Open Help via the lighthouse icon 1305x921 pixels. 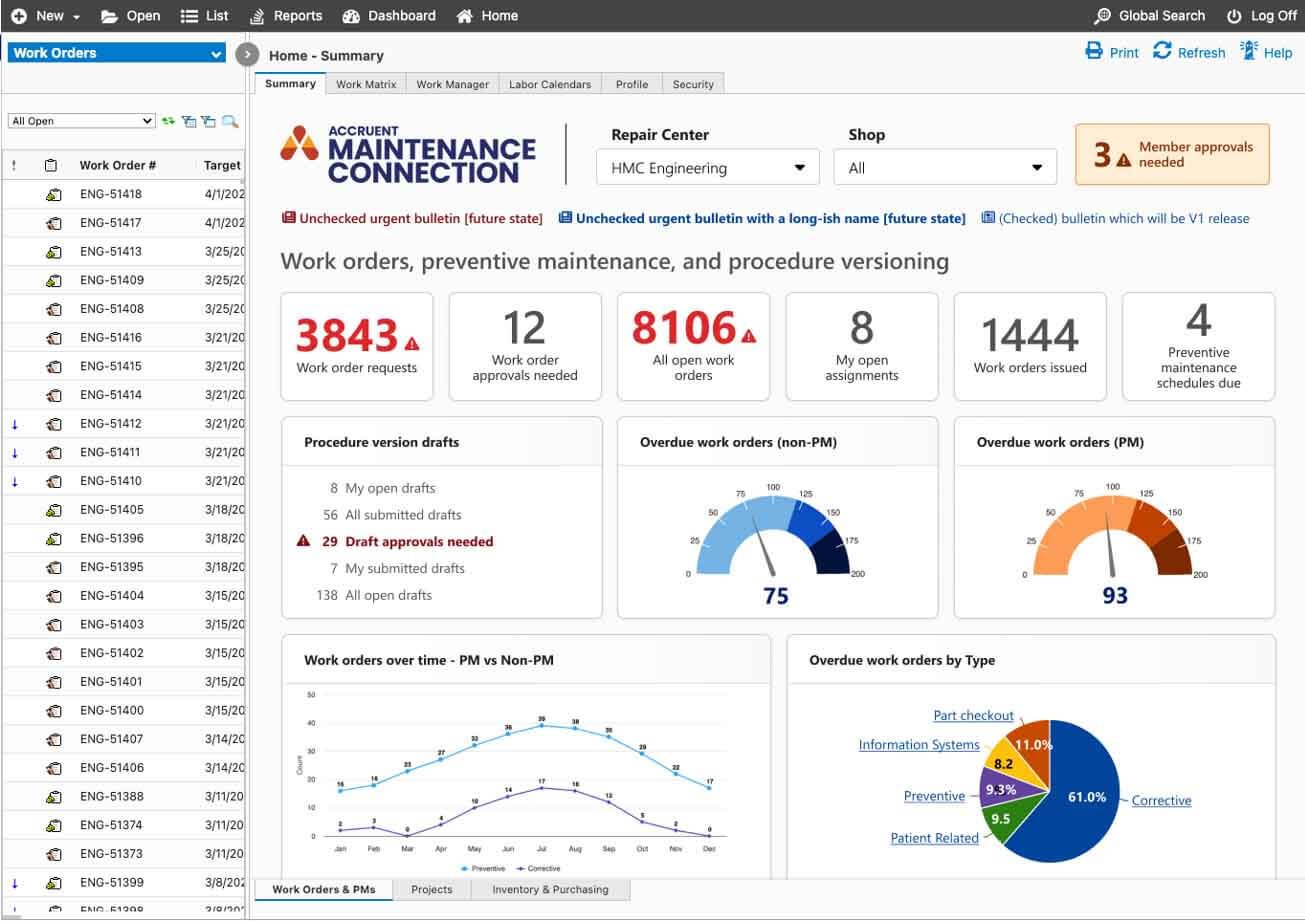[x=1248, y=52]
